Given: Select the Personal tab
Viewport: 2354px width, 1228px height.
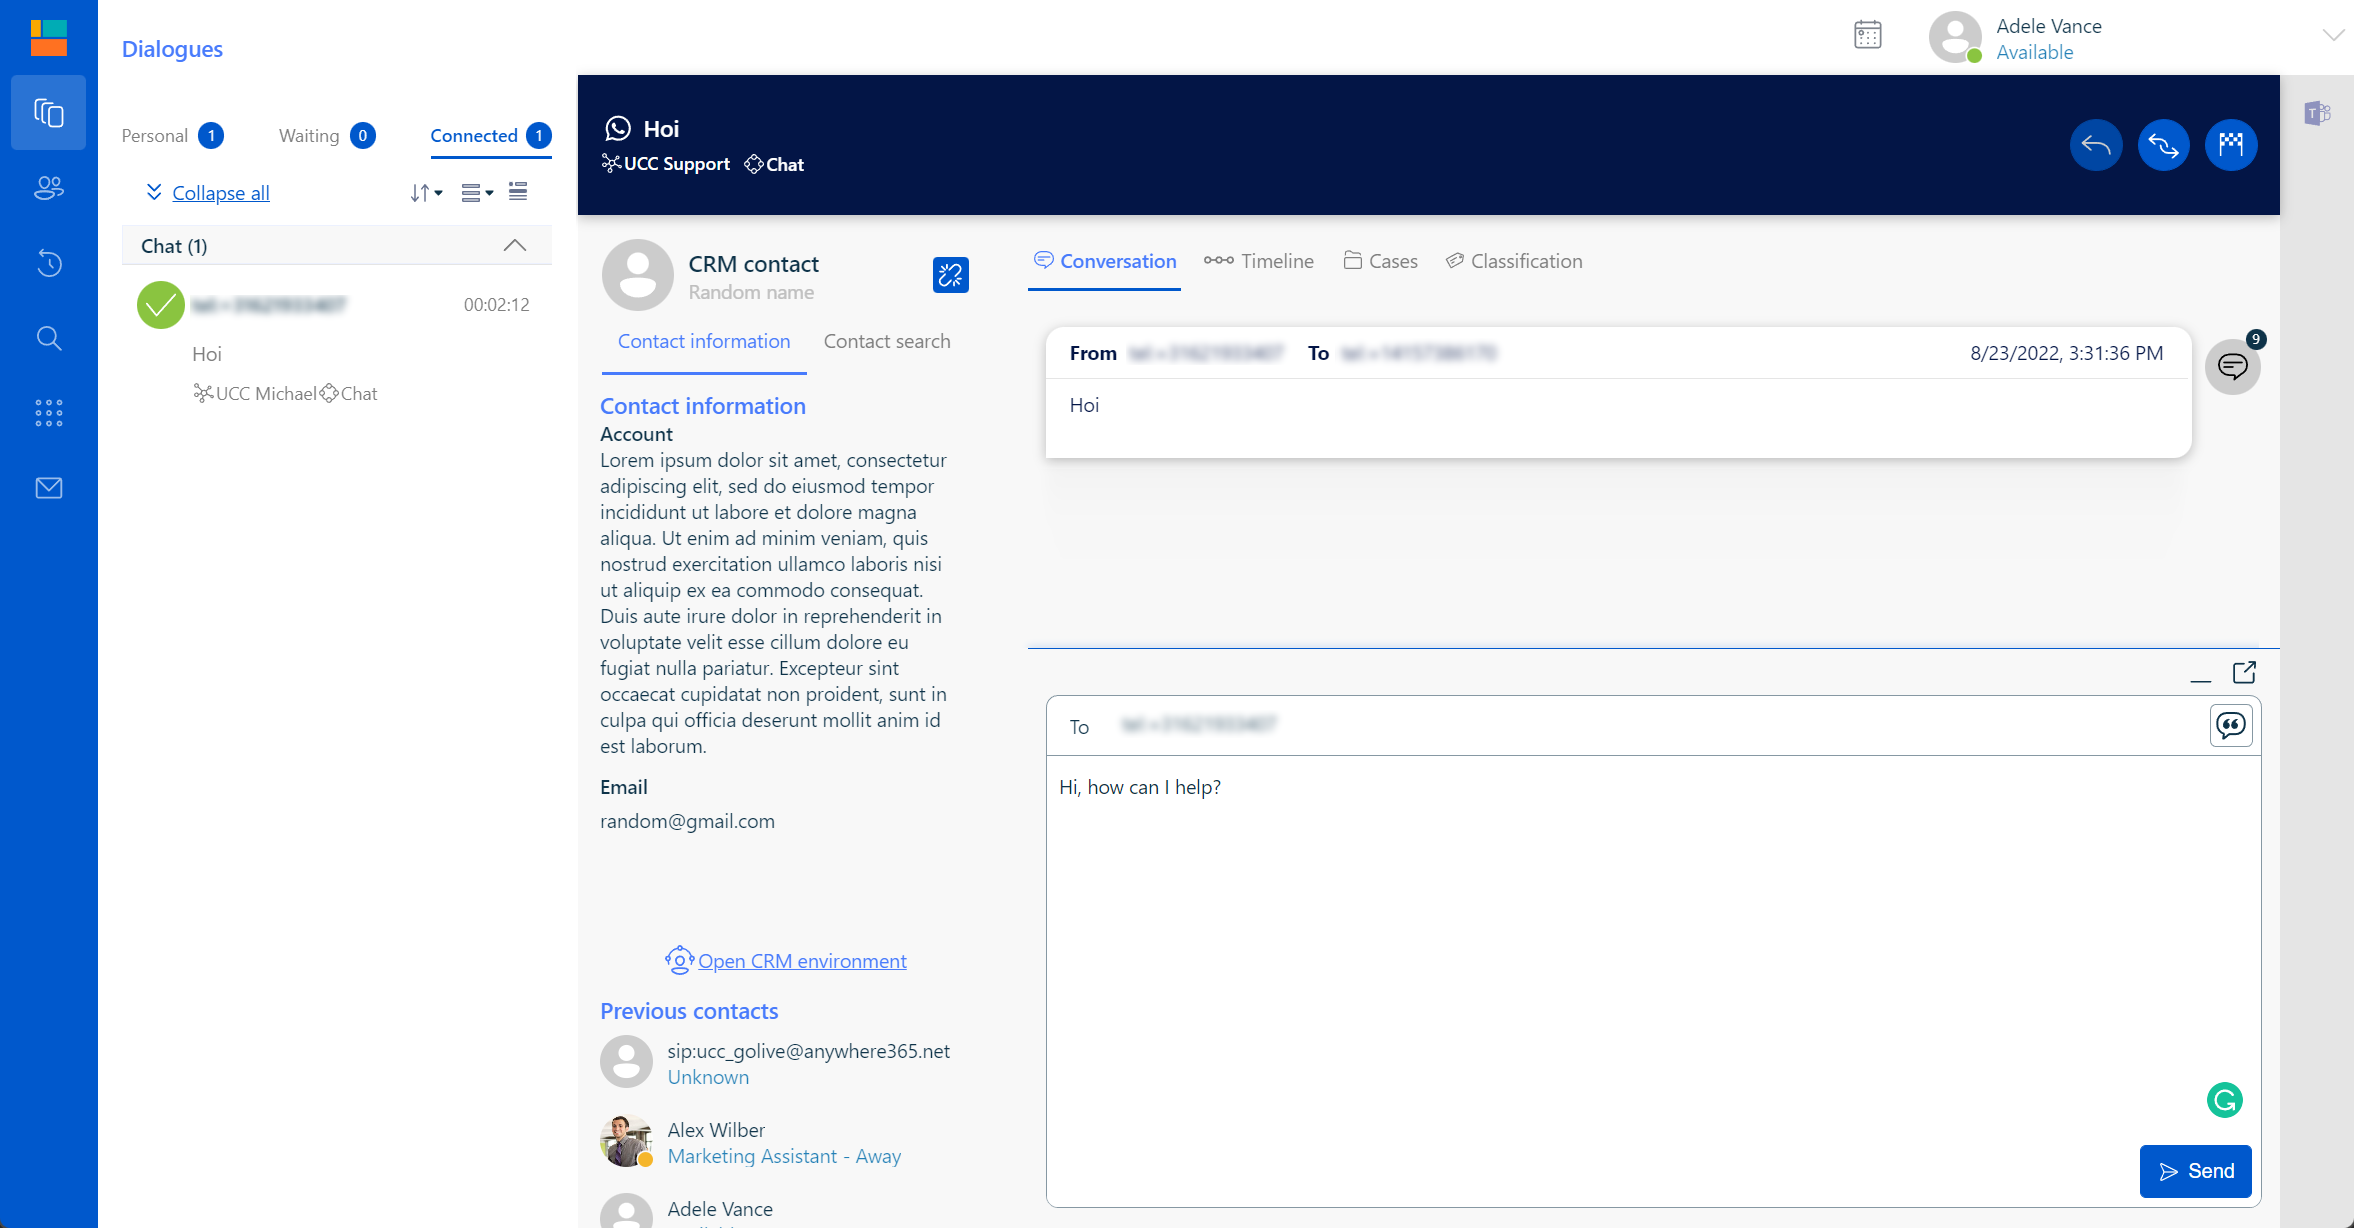Looking at the screenshot, I should pos(172,136).
